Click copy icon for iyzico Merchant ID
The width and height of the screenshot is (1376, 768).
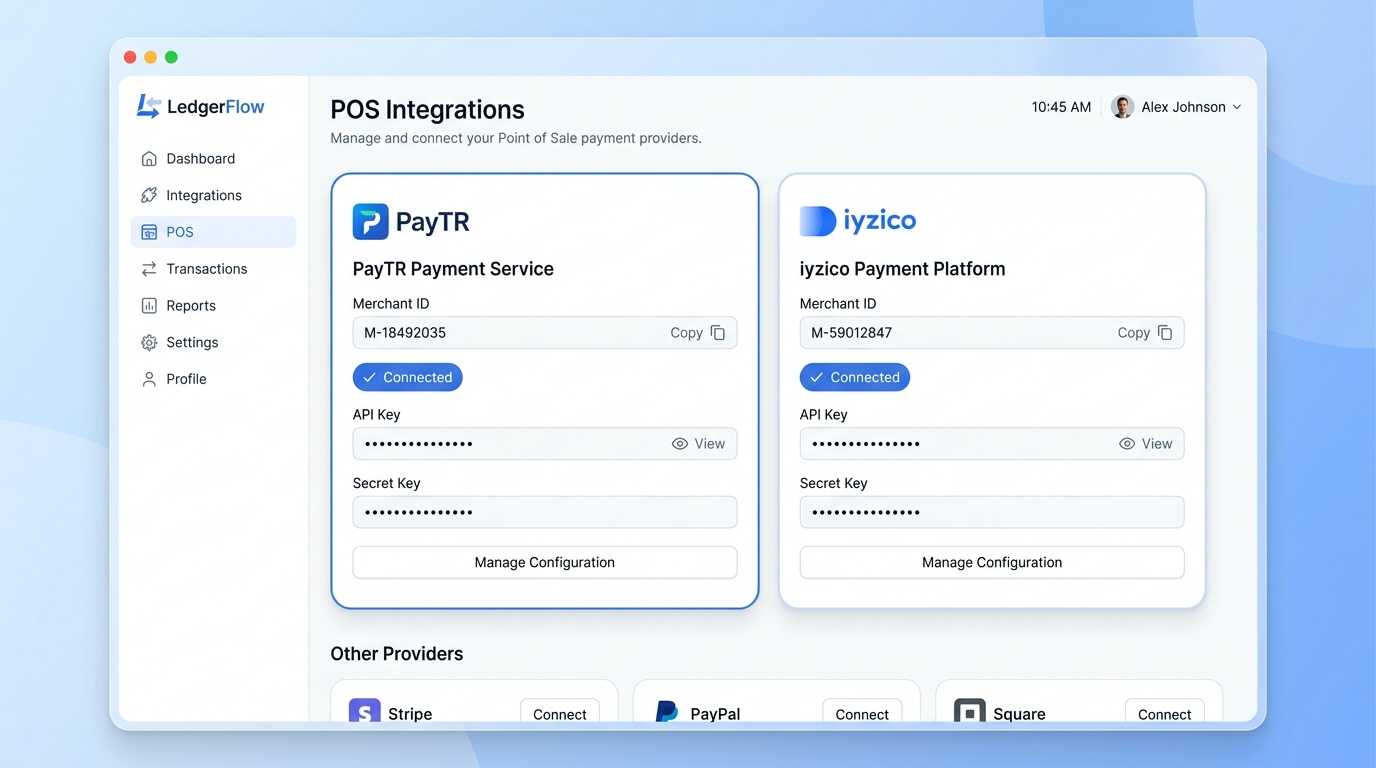[x=1165, y=333]
